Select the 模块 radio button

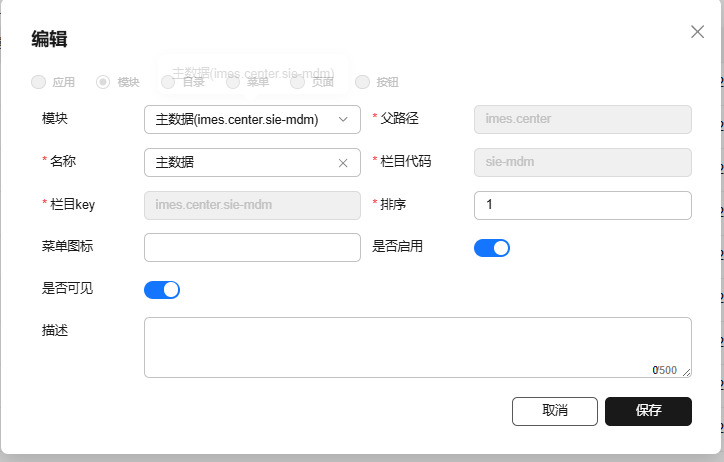[x=103, y=82]
